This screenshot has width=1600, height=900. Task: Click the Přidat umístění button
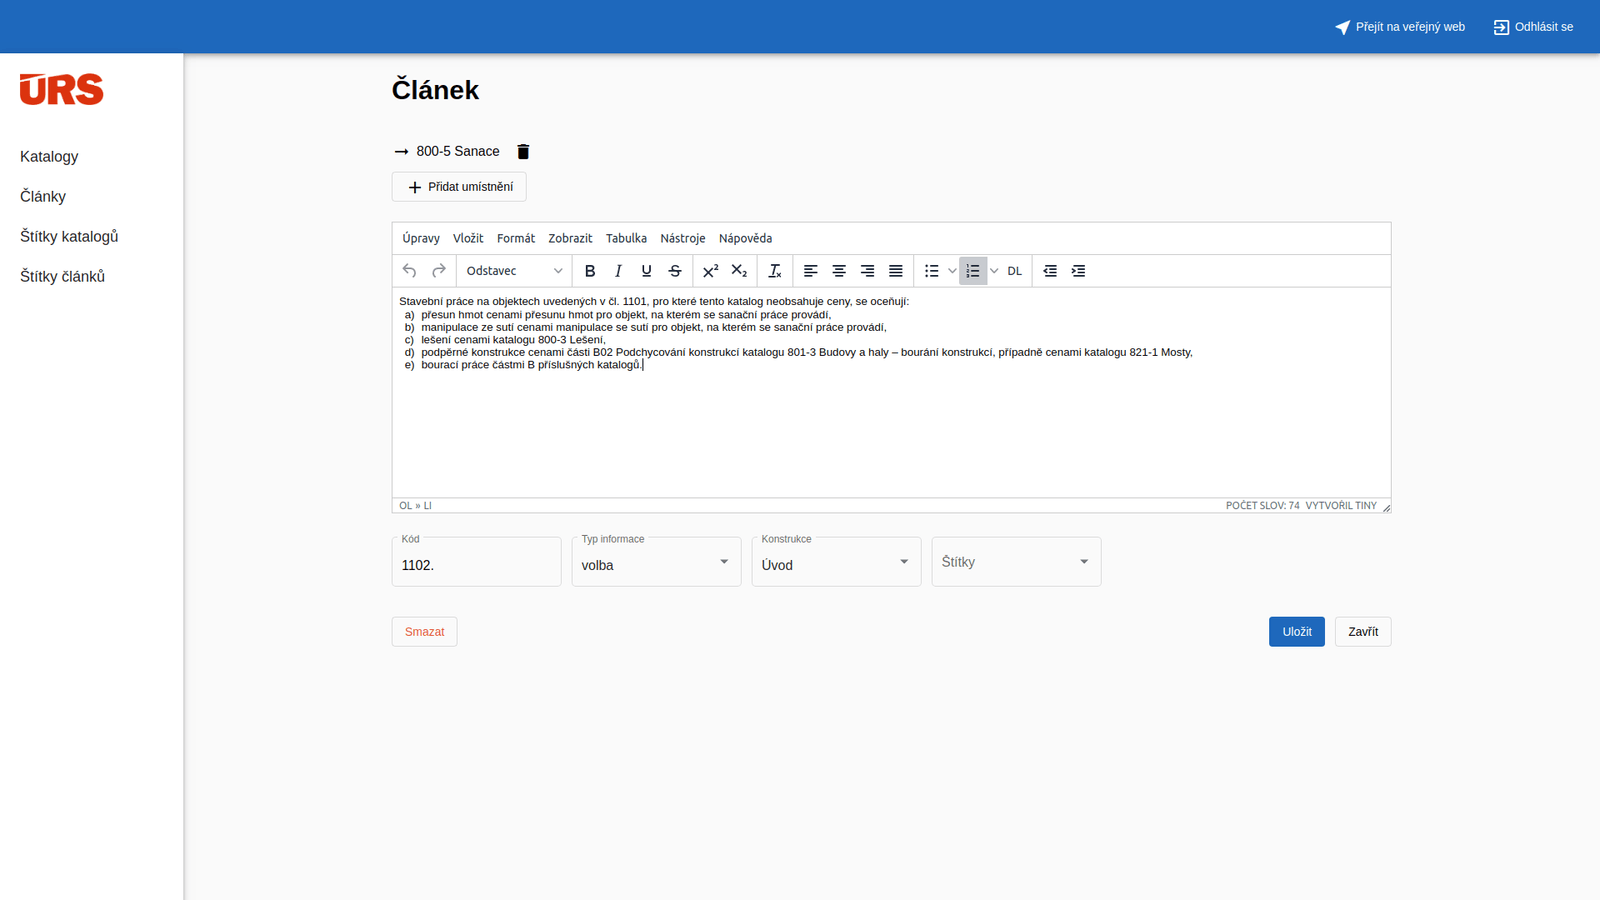(x=459, y=187)
